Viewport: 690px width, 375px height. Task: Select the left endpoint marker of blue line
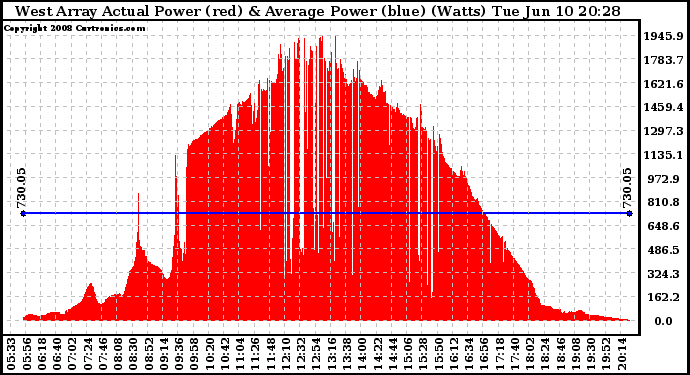tap(23, 213)
